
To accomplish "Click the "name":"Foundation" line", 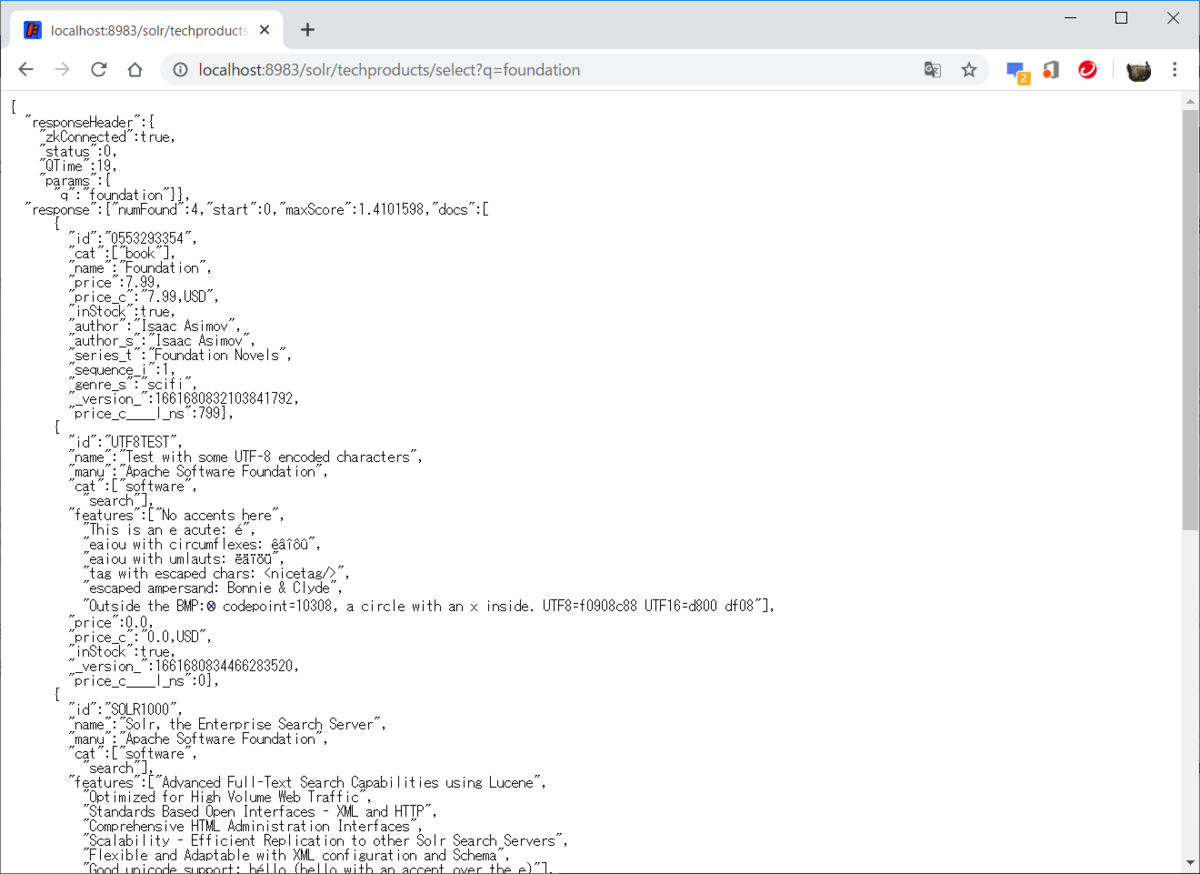I will [140, 268].
